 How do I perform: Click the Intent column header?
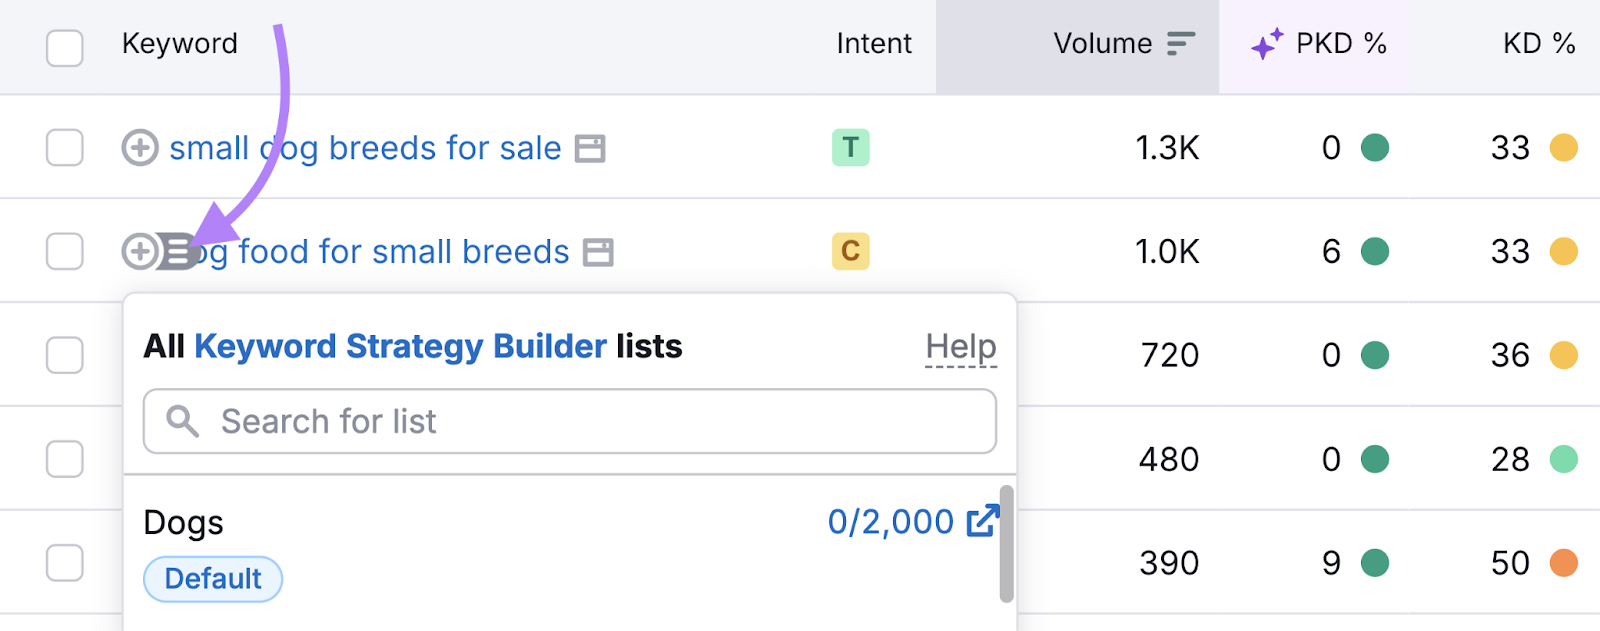(x=873, y=44)
